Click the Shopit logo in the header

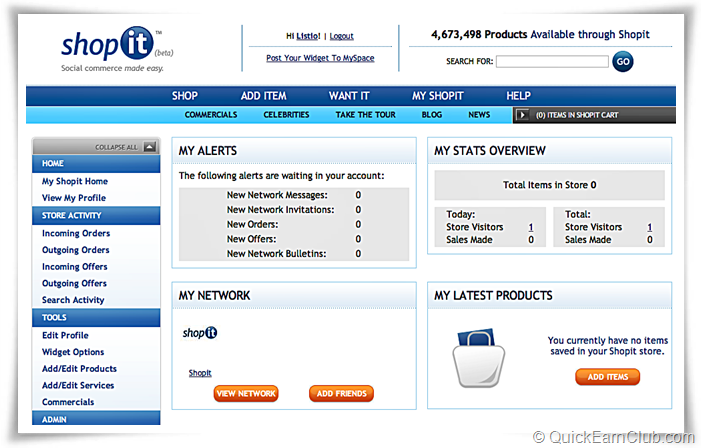tap(117, 49)
